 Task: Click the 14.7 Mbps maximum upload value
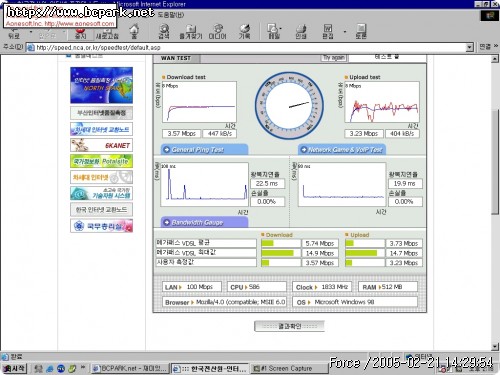[x=404, y=253]
